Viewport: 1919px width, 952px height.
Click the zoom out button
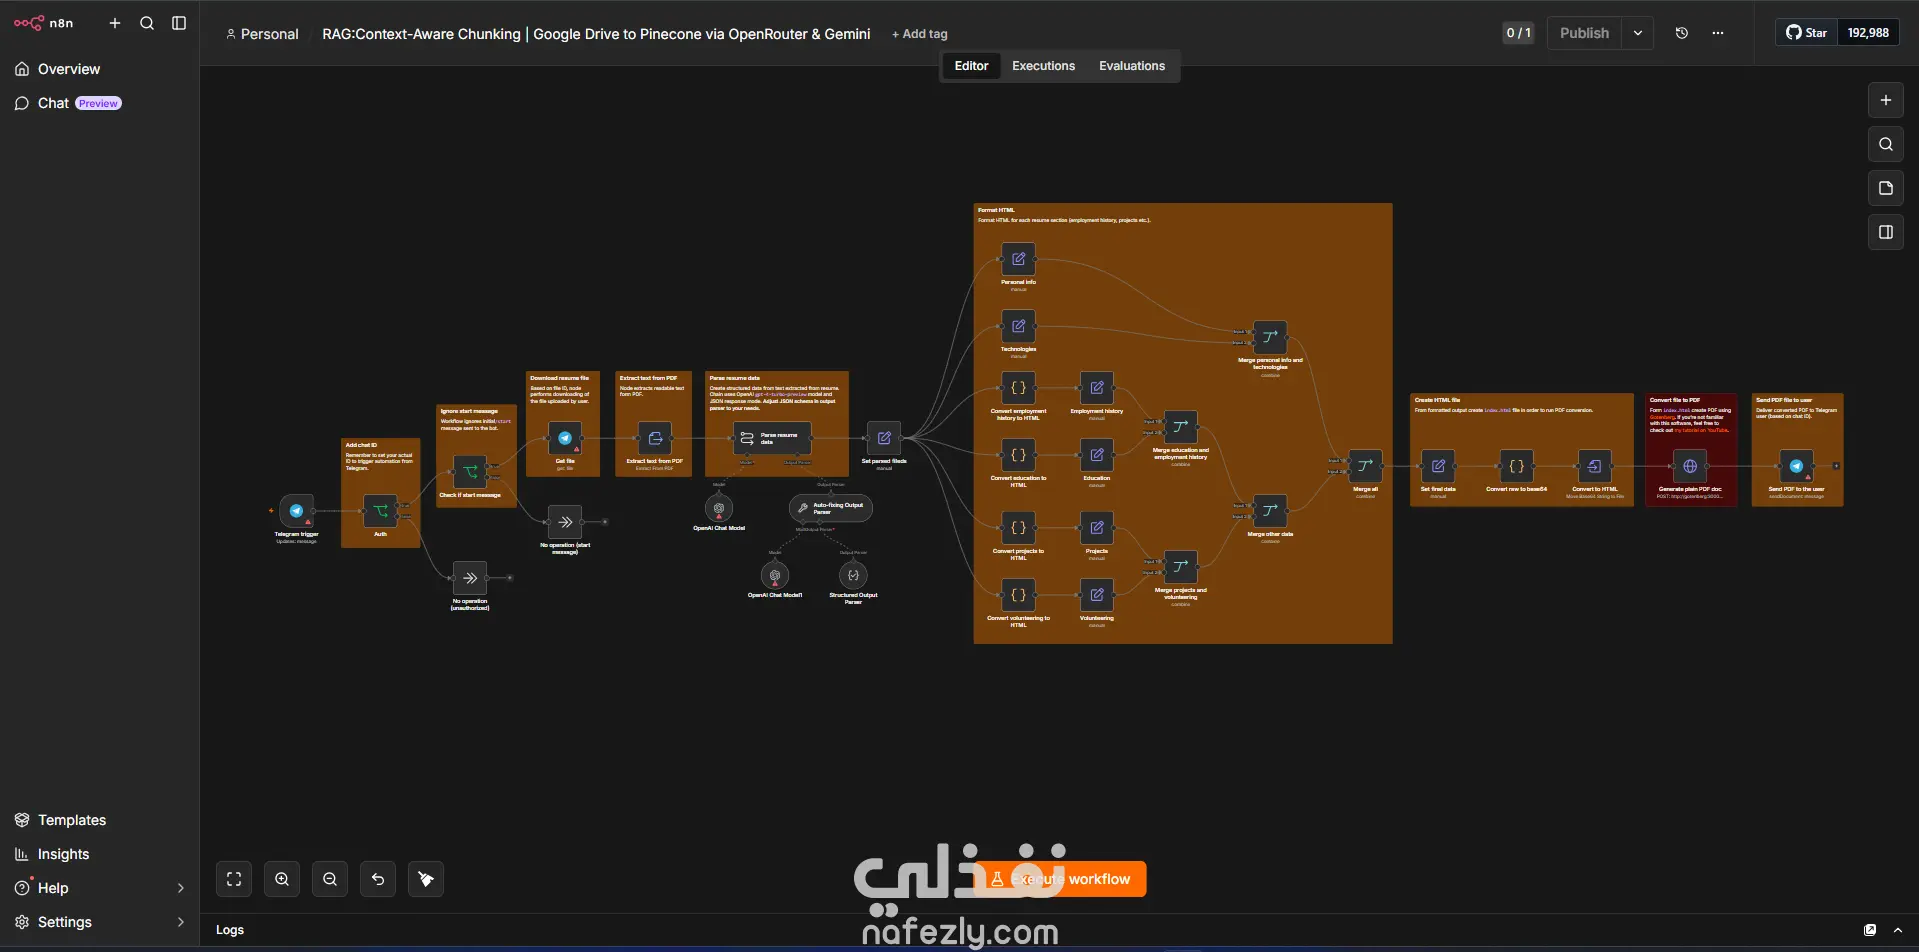(x=330, y=879)
